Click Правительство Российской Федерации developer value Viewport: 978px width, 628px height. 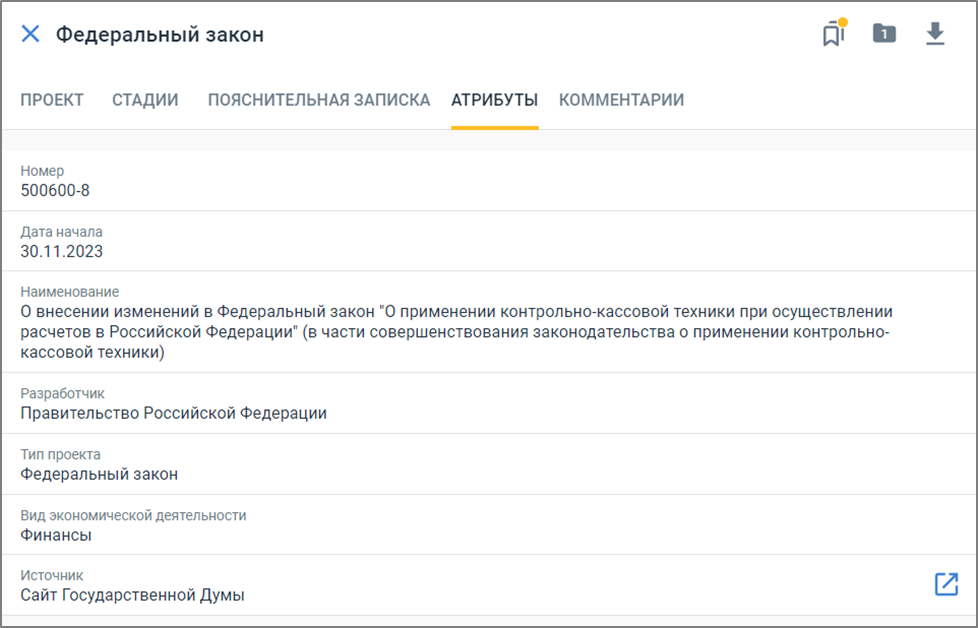pos(173,413)
